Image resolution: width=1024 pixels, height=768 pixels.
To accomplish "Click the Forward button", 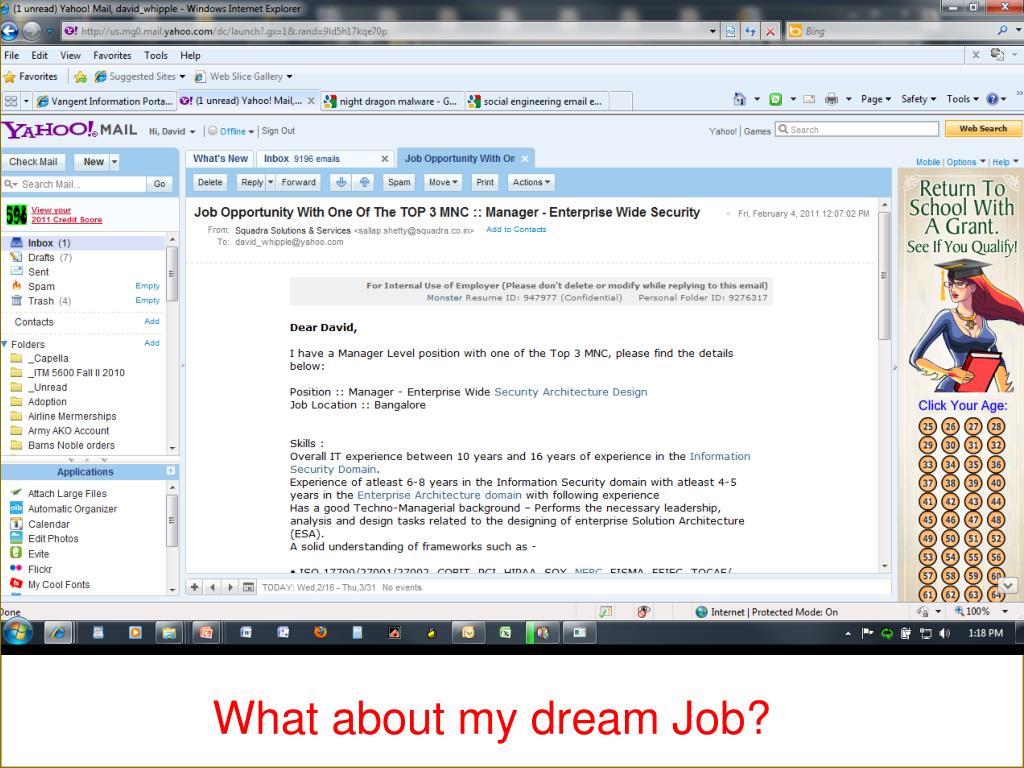I will click(298, 182).
